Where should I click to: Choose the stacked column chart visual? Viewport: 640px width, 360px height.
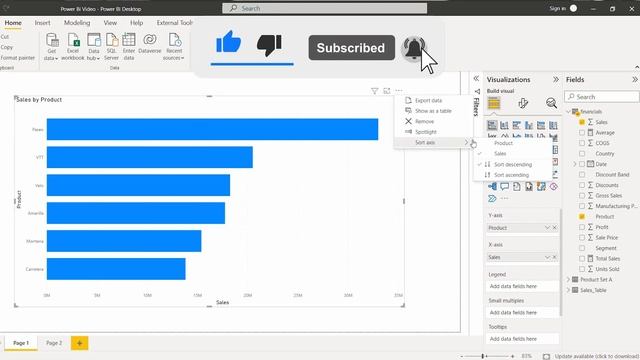tap(504, 125)
